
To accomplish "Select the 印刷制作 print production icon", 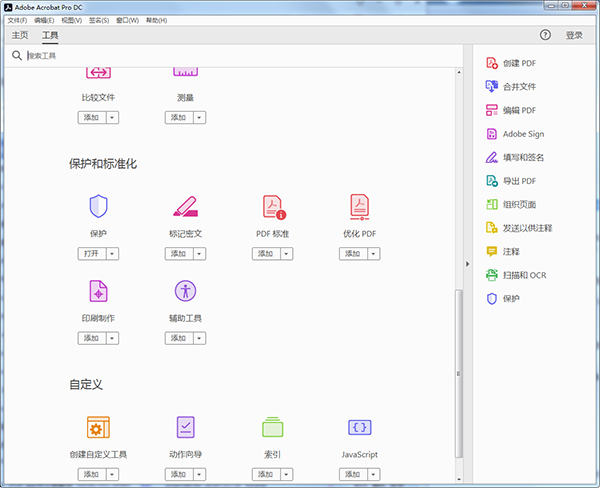I will point(98,291).
